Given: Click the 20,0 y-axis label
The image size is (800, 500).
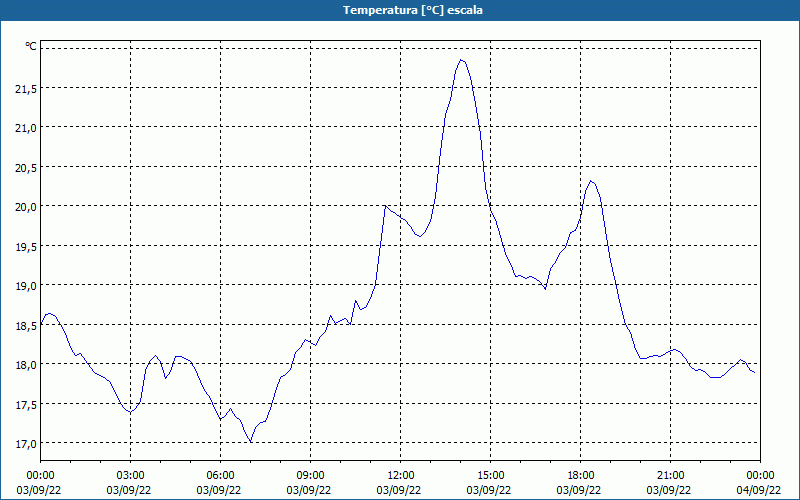Looking at the screenshot, I should tap(26, 207).
